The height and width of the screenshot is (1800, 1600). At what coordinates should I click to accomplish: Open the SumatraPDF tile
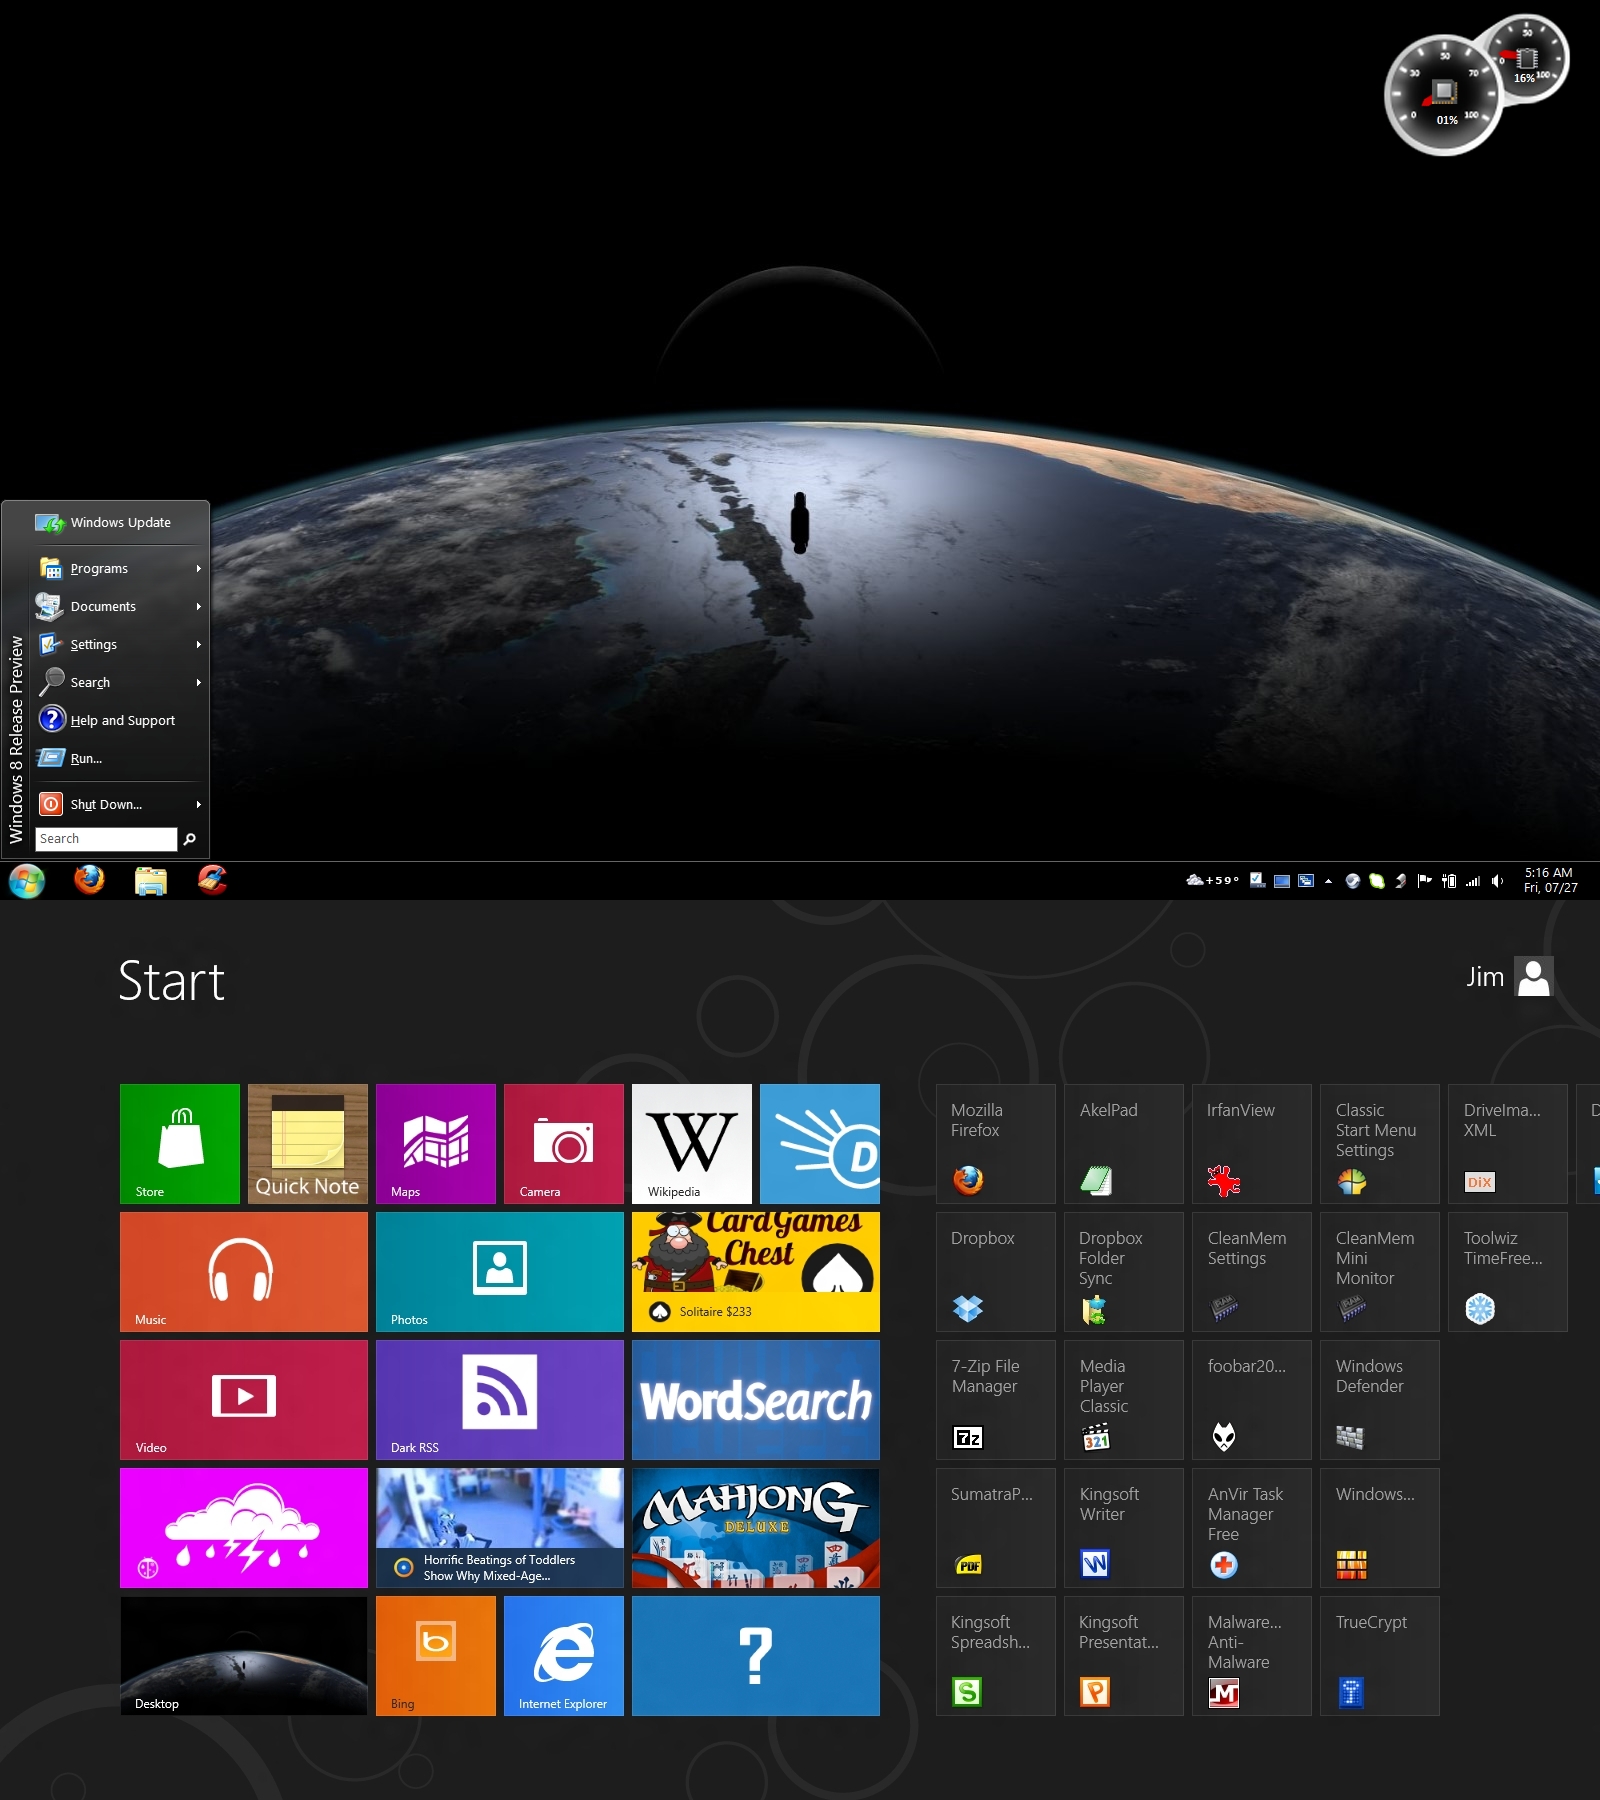996,1527
